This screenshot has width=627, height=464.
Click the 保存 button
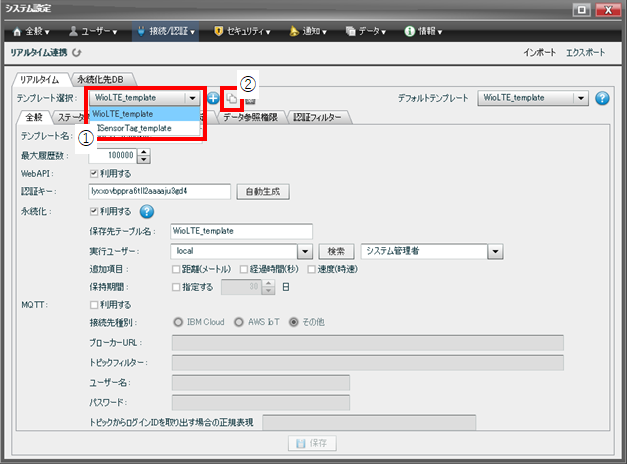(x=312, y=443)
